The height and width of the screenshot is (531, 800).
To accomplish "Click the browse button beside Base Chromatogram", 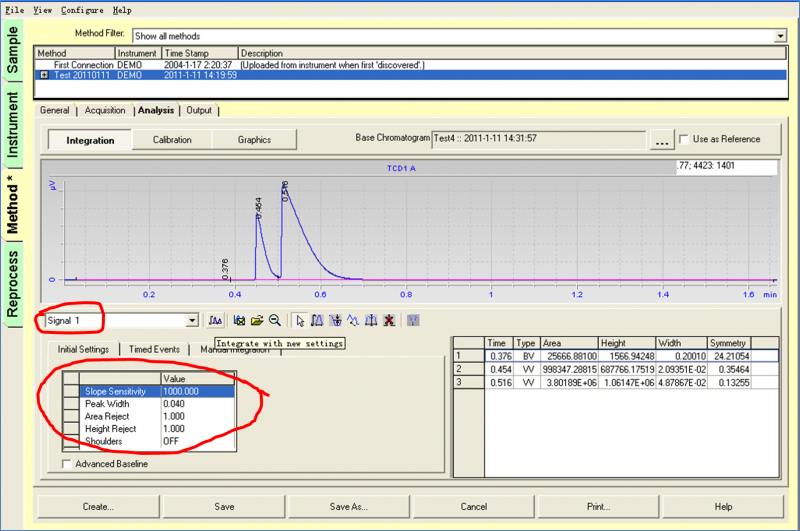I will (x=661, y=140).
